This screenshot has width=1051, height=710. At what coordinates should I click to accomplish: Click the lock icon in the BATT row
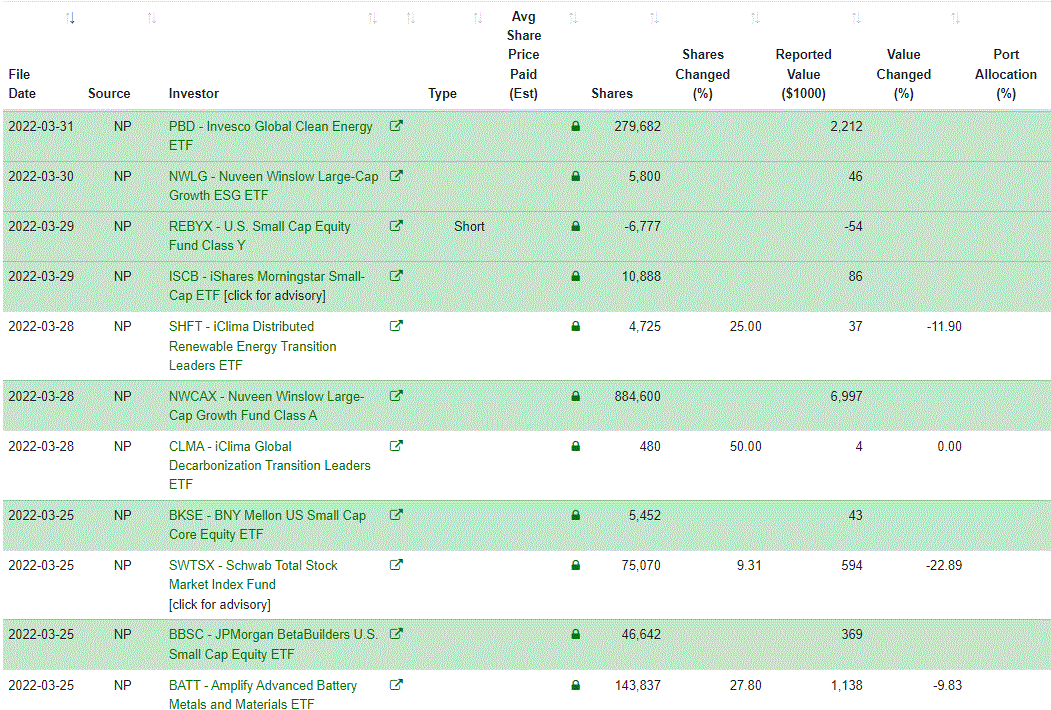tap(575, 685)
